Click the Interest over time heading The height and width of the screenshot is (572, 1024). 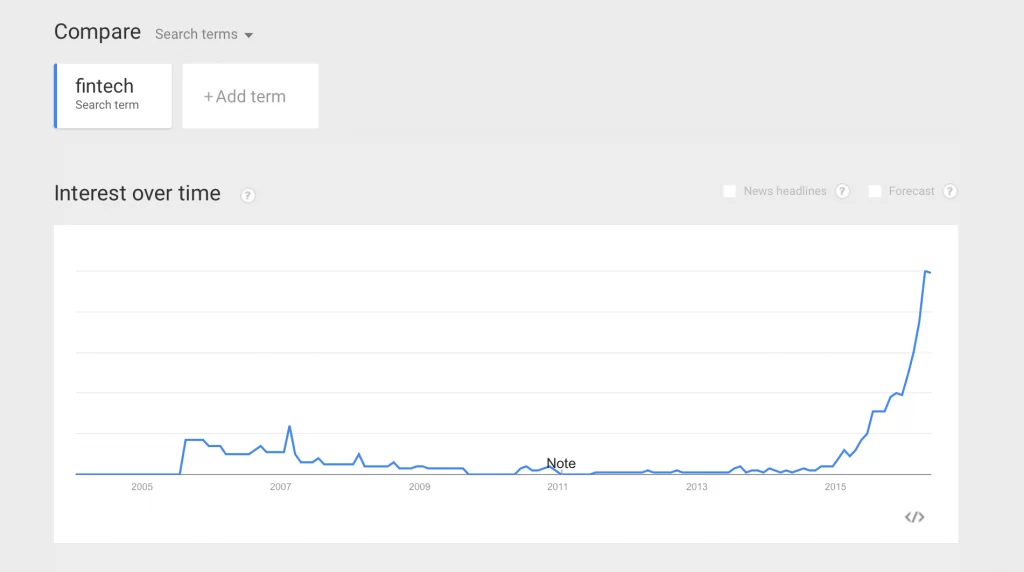tap(137, 194)
